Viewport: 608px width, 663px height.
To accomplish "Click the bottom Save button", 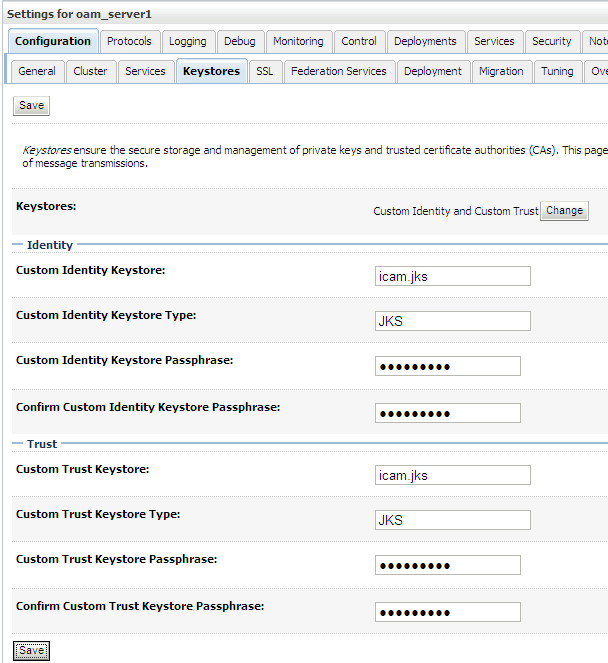I will [x=31, y=650].
